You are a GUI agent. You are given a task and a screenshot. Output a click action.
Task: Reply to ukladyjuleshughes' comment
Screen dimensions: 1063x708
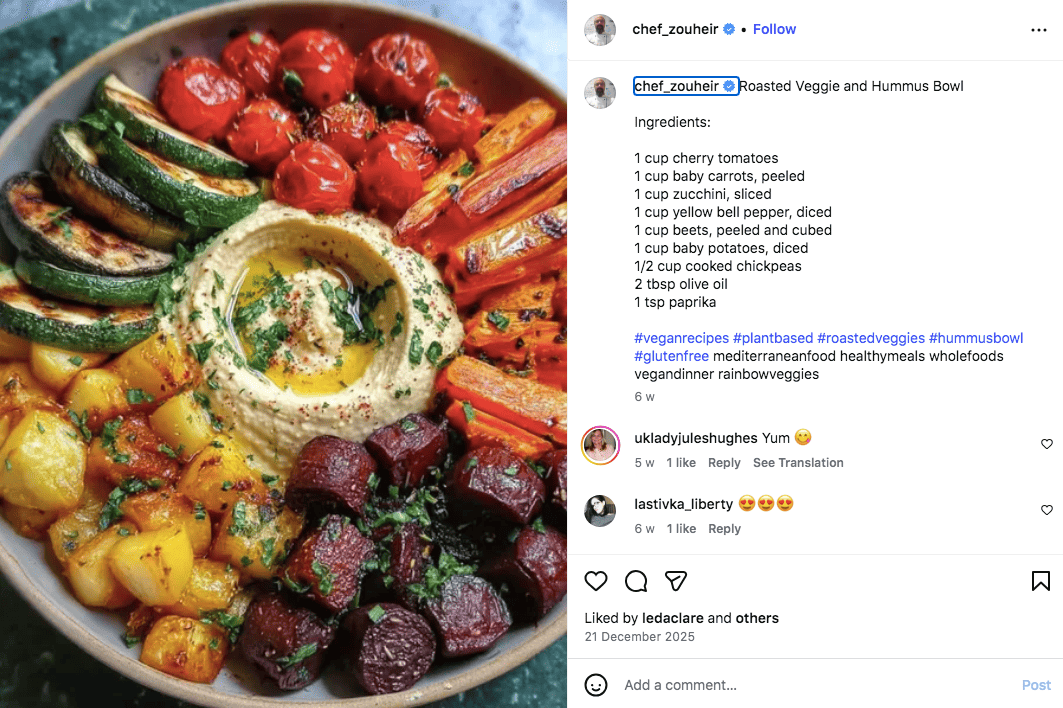(724, 462)
